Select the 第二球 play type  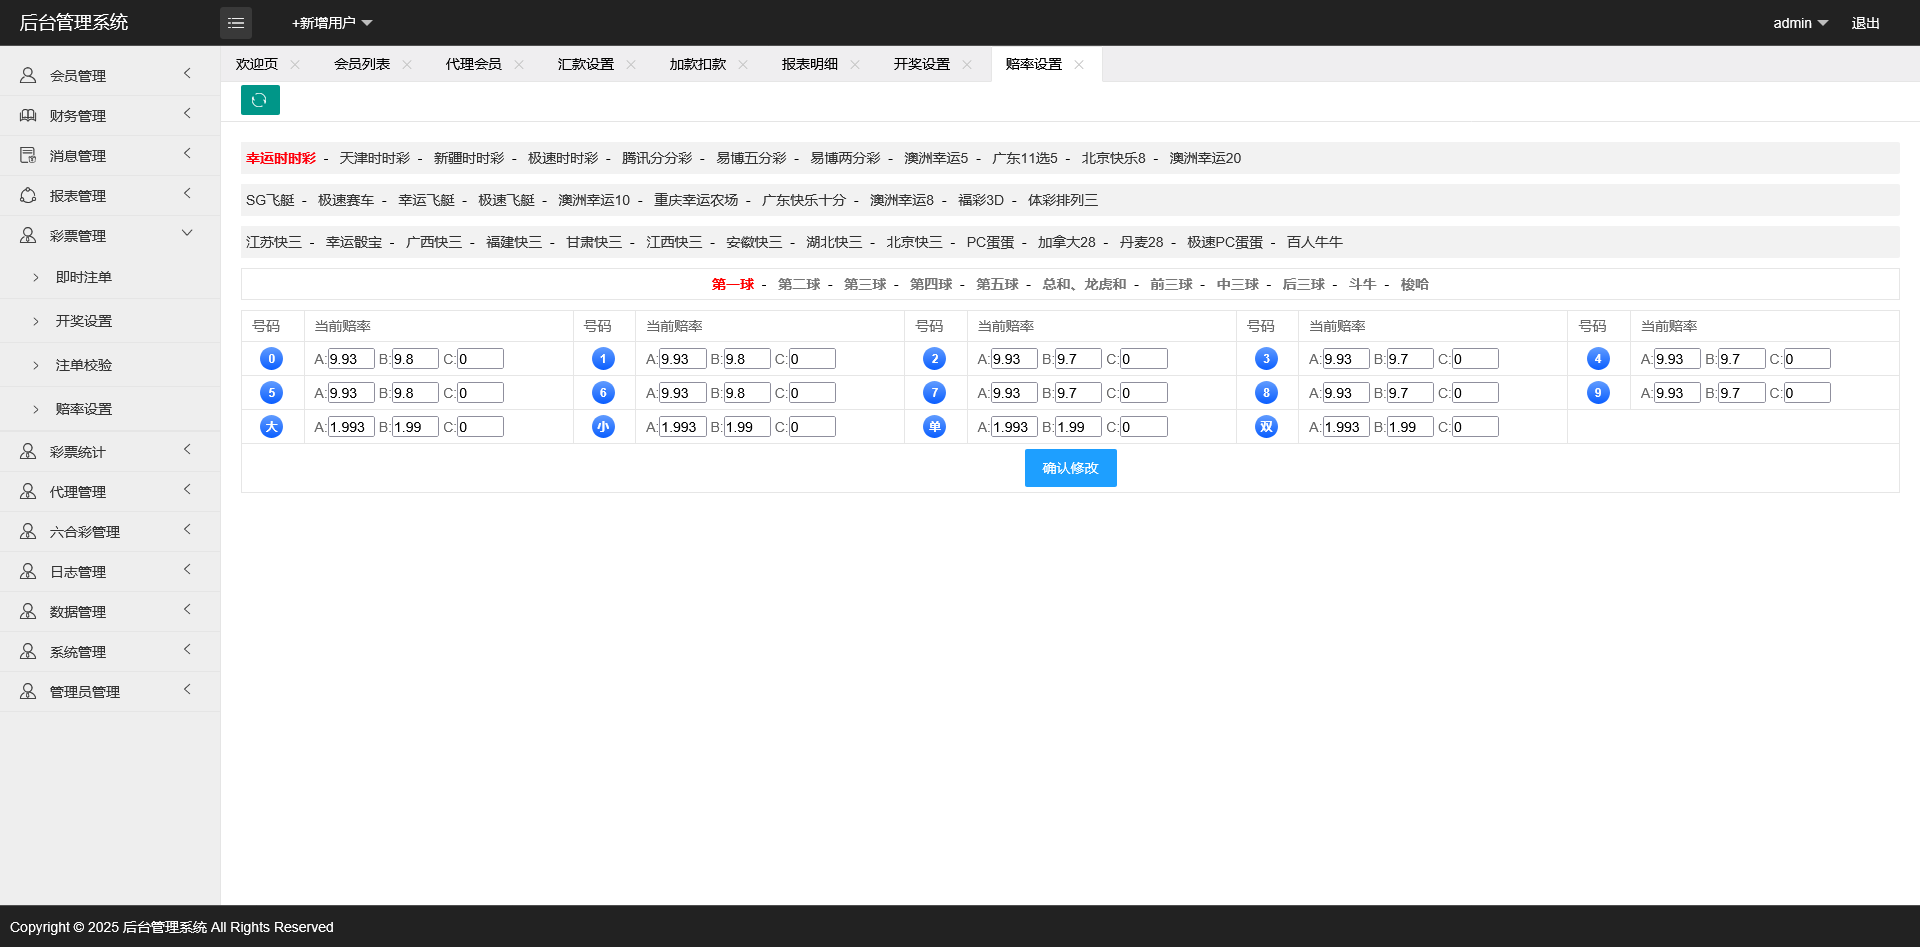click(799, 284)
